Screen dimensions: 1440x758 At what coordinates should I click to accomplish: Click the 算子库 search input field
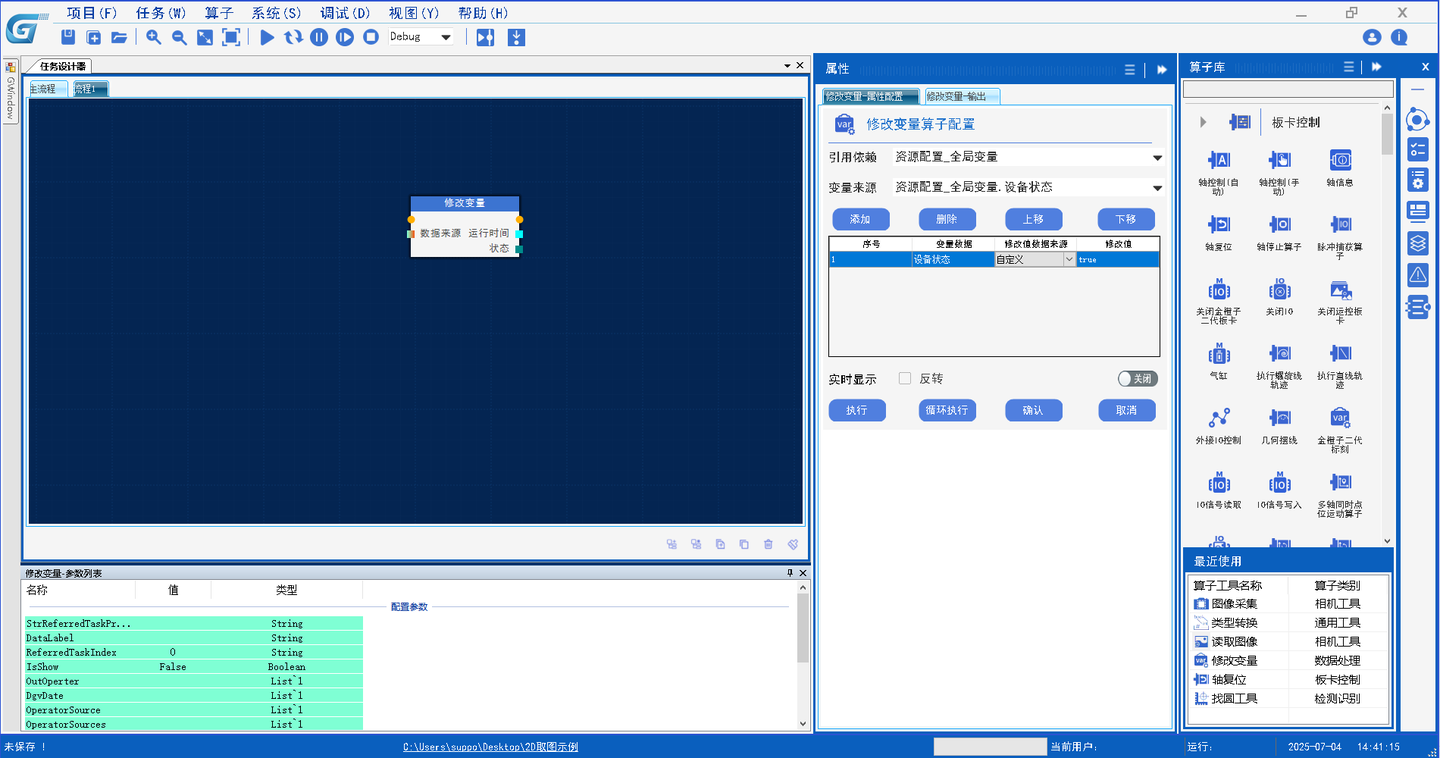[x=1288, y=89]
